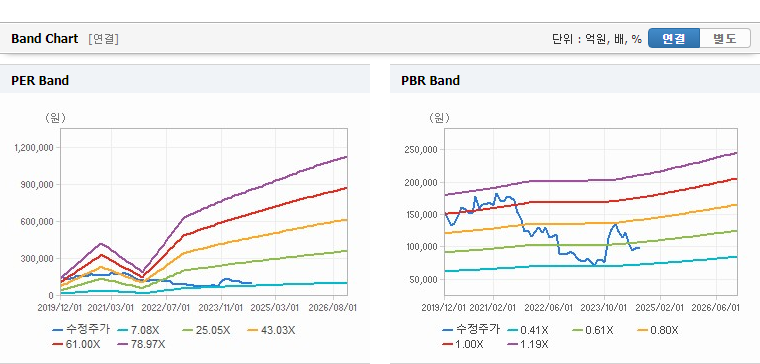Toggle the 61.00X legend item
The height and width of the screenshot is (364, 760).
[x=77, y=344]
